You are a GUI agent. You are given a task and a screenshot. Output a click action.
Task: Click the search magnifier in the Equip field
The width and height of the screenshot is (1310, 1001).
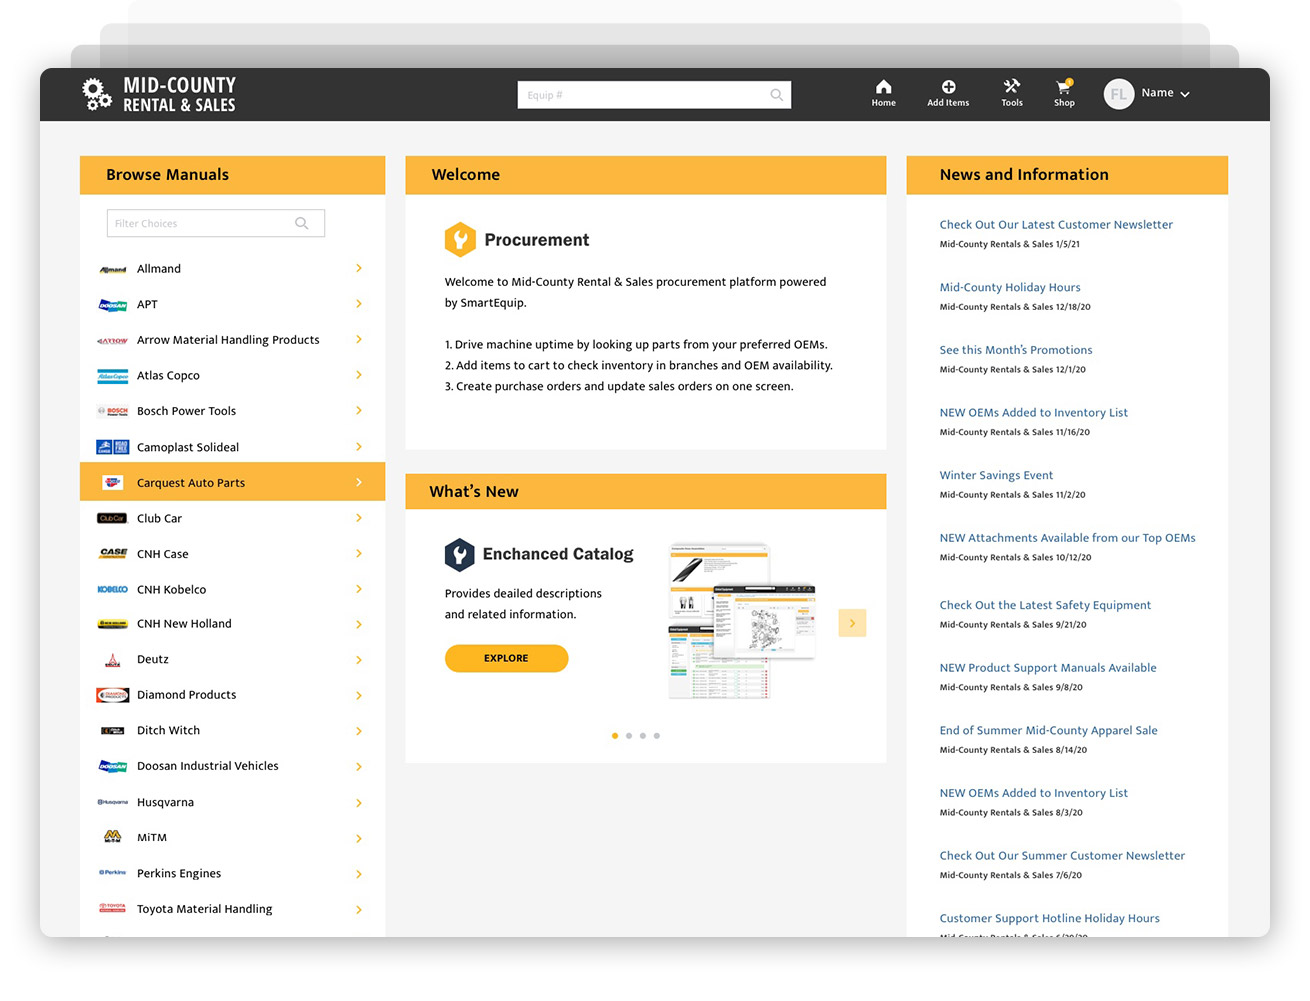click(776, 94)
